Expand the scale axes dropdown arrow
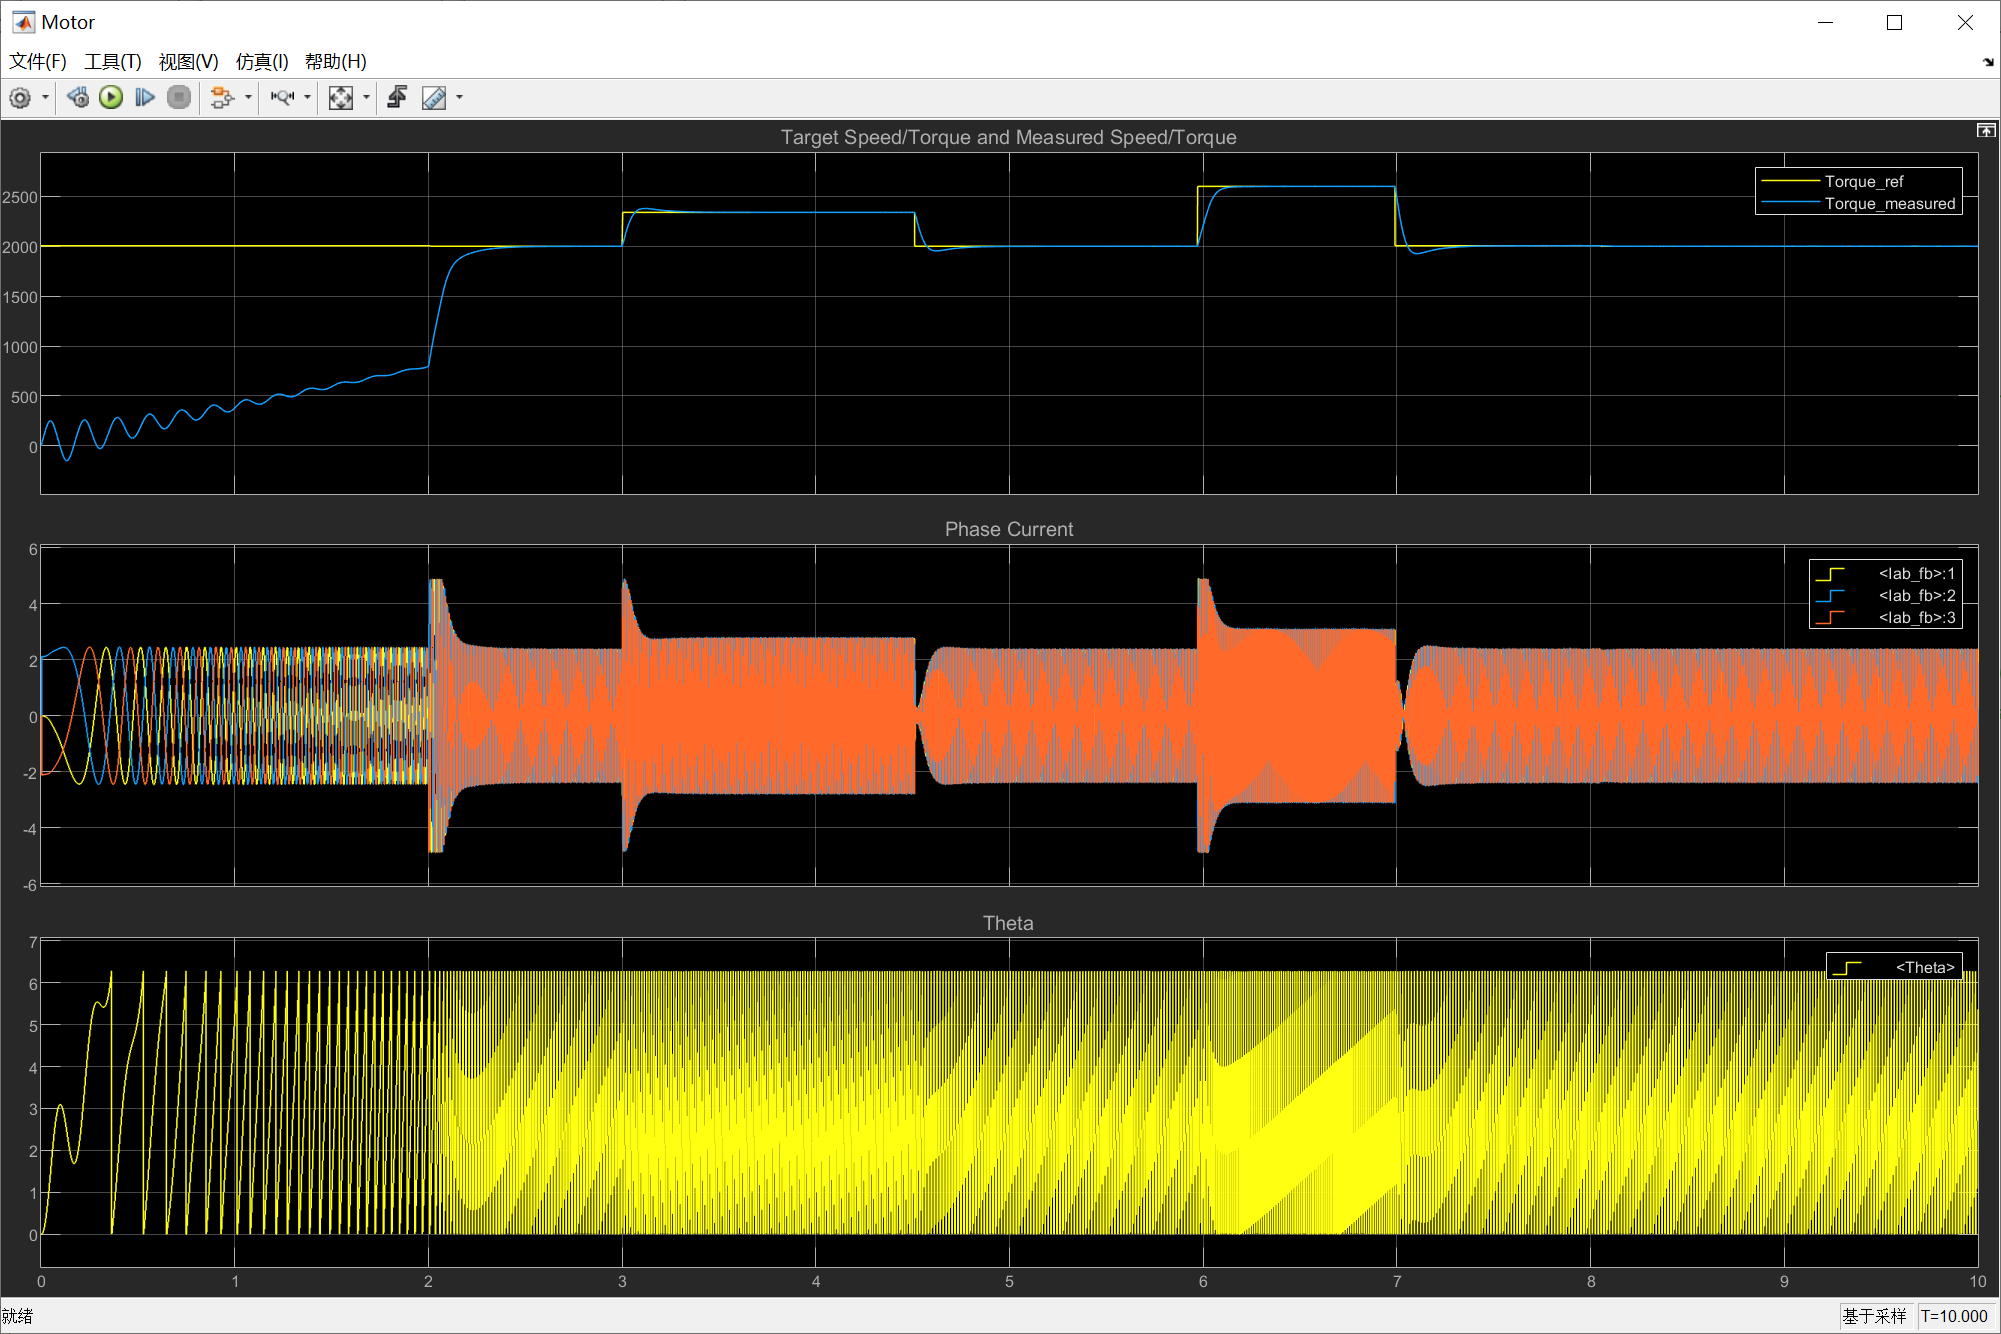Image resolution: width=2001 pixels, height=1334 pixels. [366, 97]
